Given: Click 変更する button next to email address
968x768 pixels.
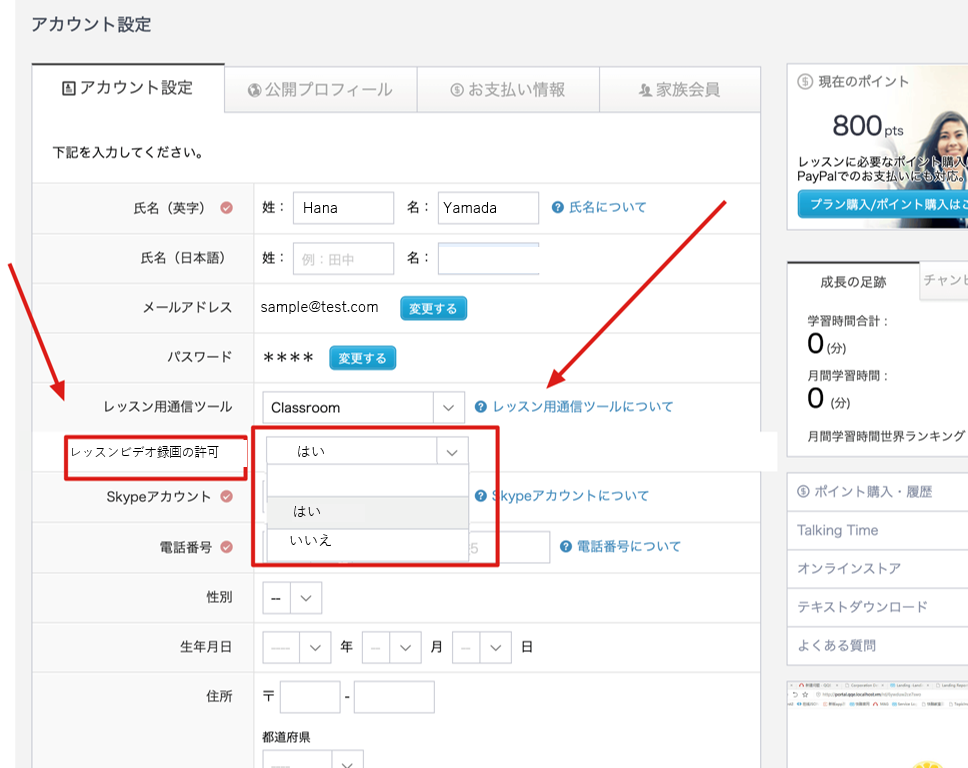Looking at the screenshot, I should click(x=433, y=309).
